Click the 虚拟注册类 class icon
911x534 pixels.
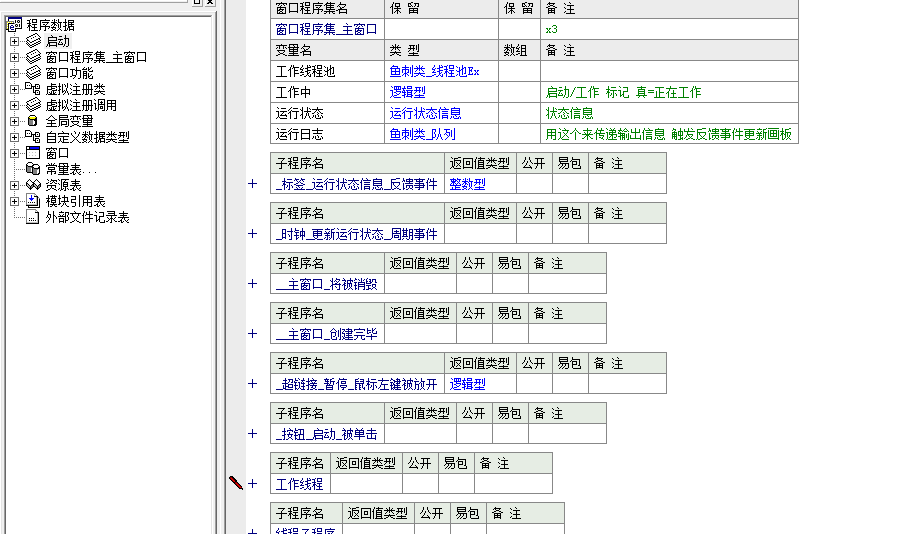(x=33, y=89)
